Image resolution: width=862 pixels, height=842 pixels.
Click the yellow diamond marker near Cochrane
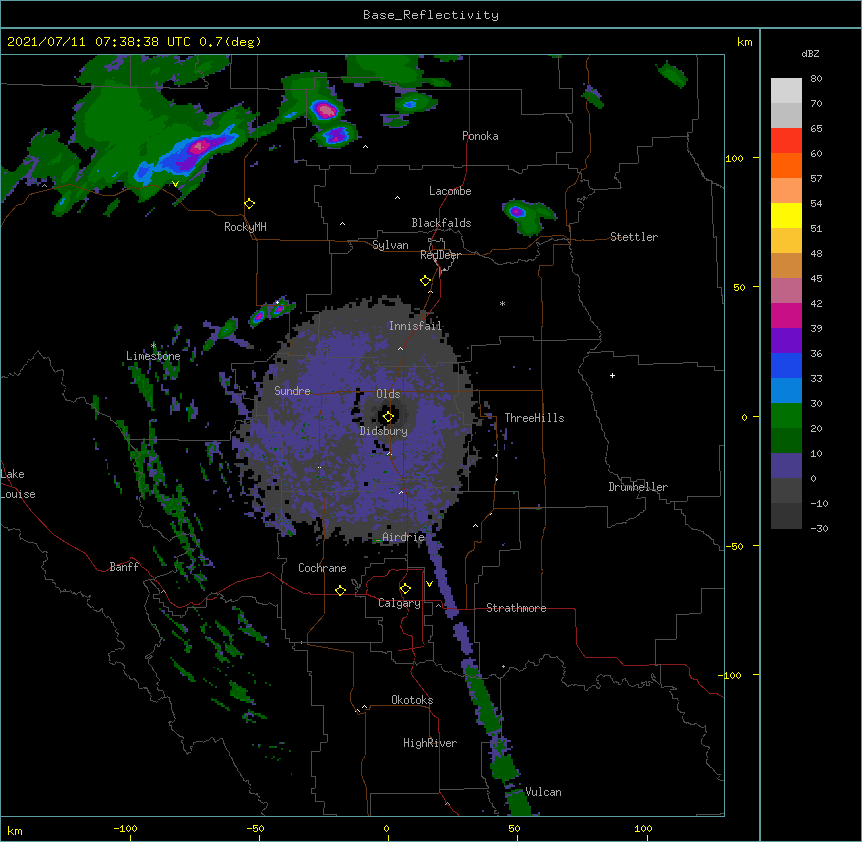[340, 590]
